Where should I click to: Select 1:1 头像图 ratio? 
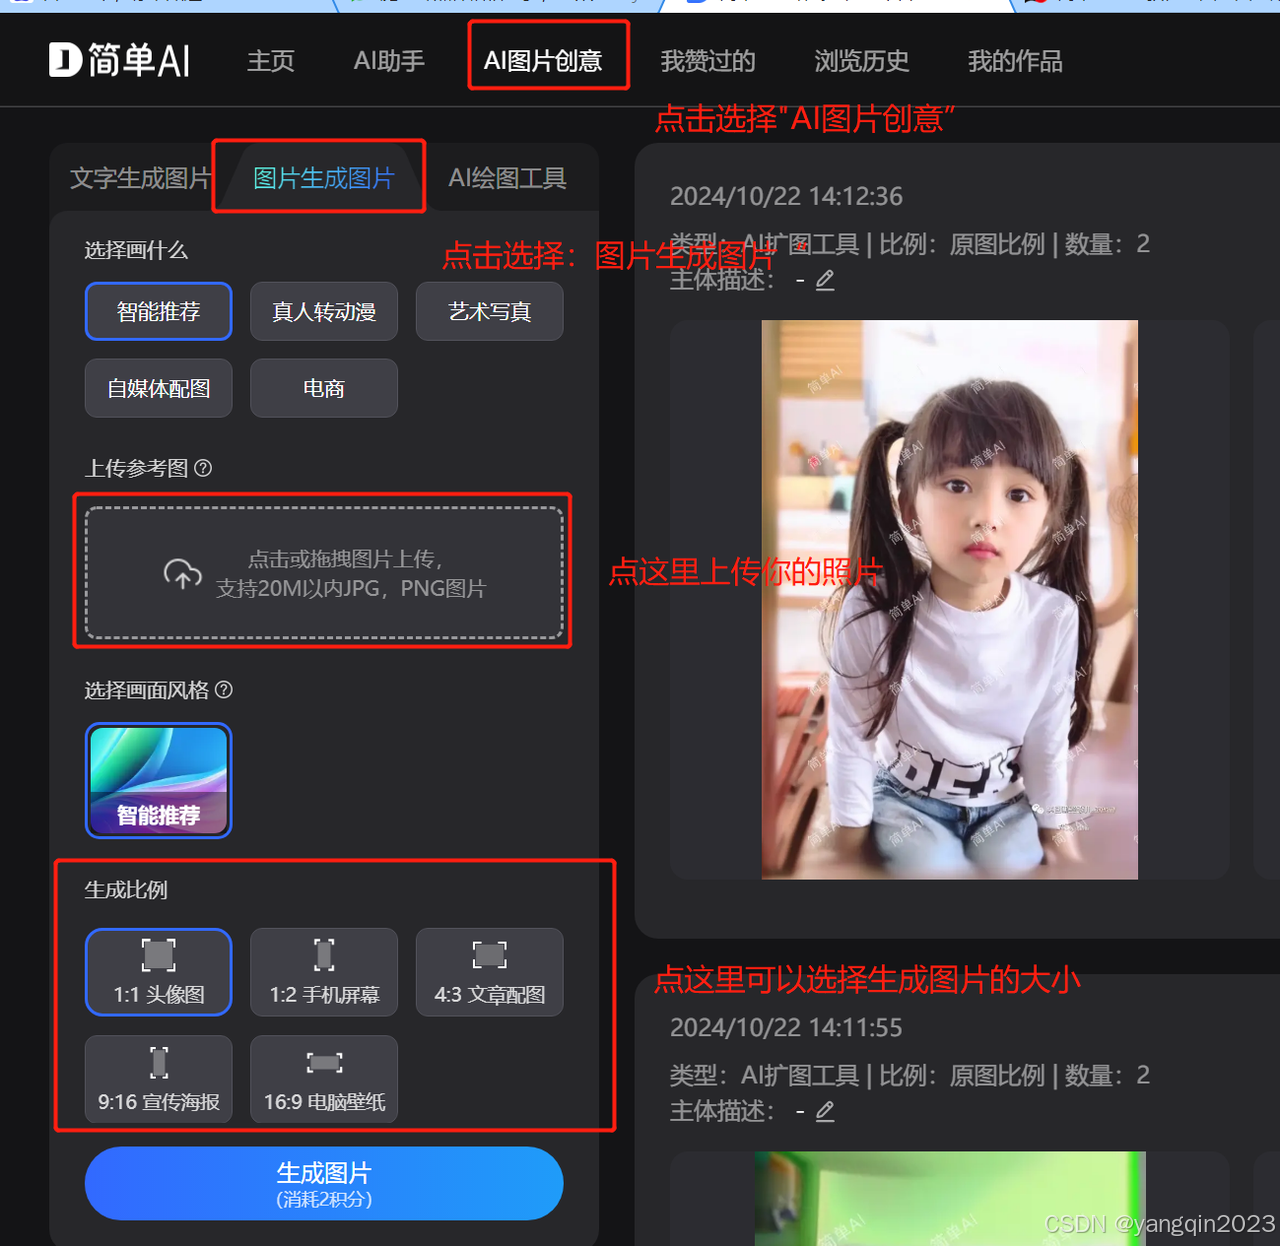158,972
